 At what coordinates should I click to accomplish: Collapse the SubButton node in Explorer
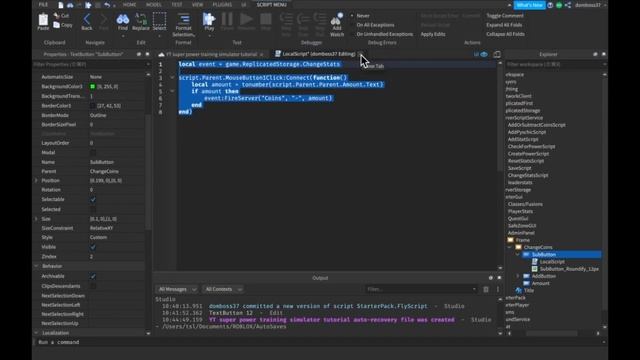pyautogui.click(x=518, y=254)
